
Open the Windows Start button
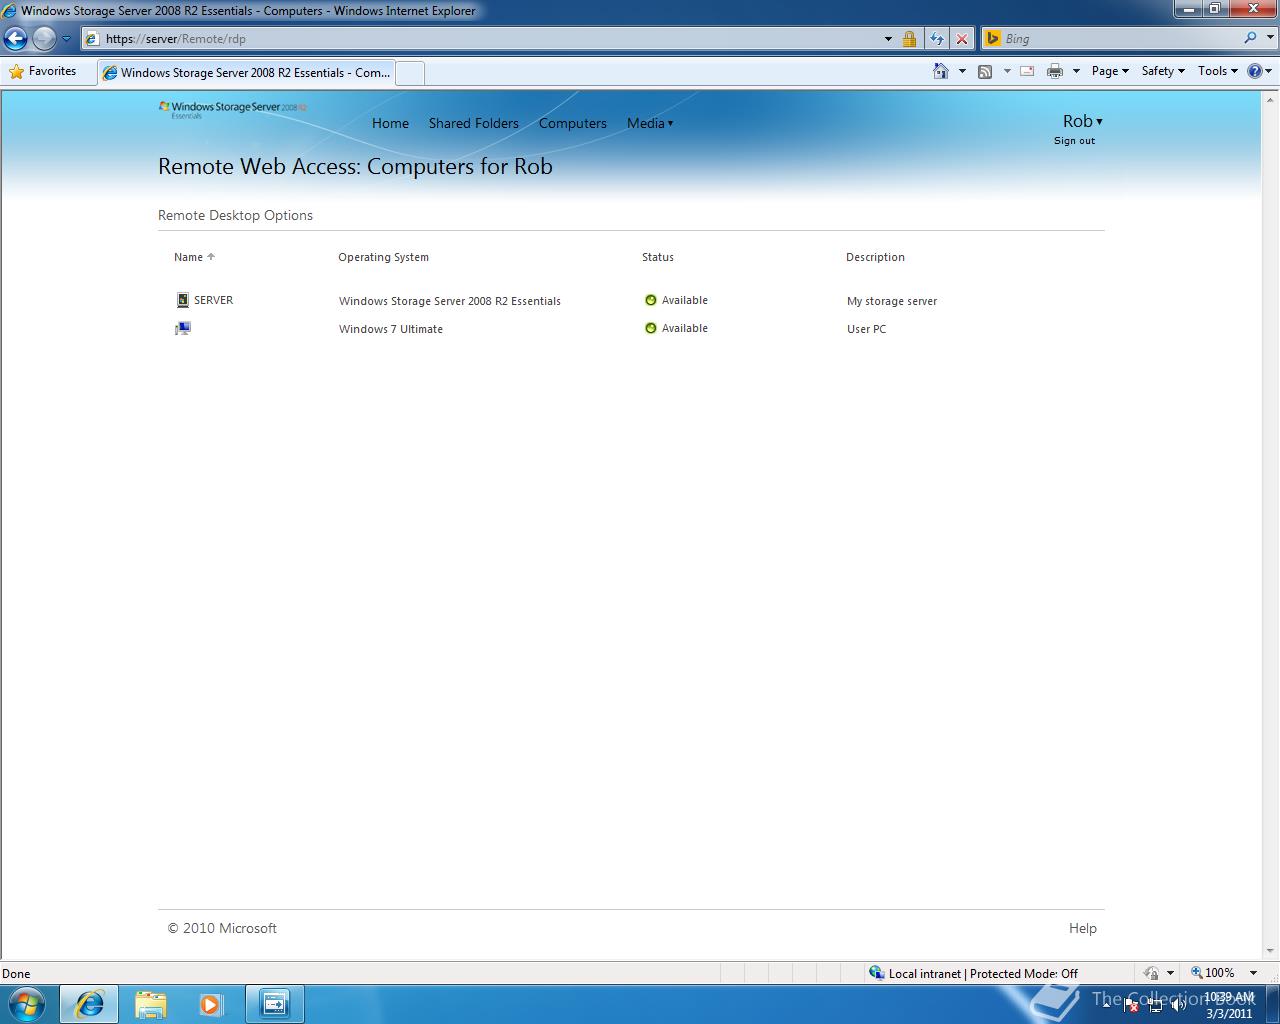pos(27,1004)
